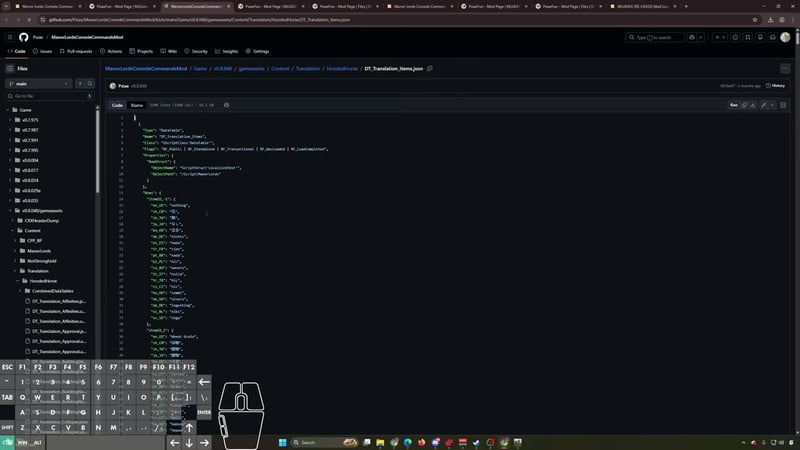The width and height of the screenshot is (800, 450).
Task: Click the add file plus icon
Action: coord(80,84)
